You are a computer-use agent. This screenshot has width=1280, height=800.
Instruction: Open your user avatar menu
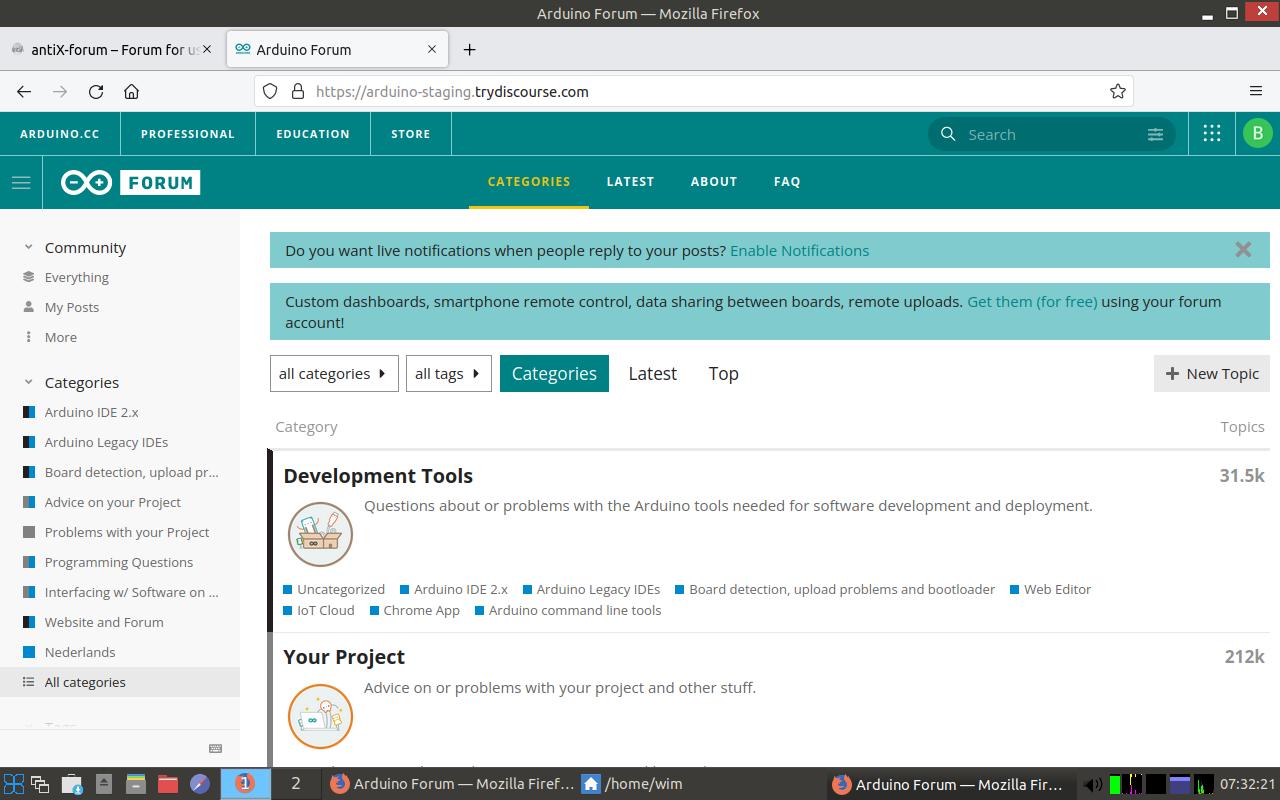[x=1257, y=132]
